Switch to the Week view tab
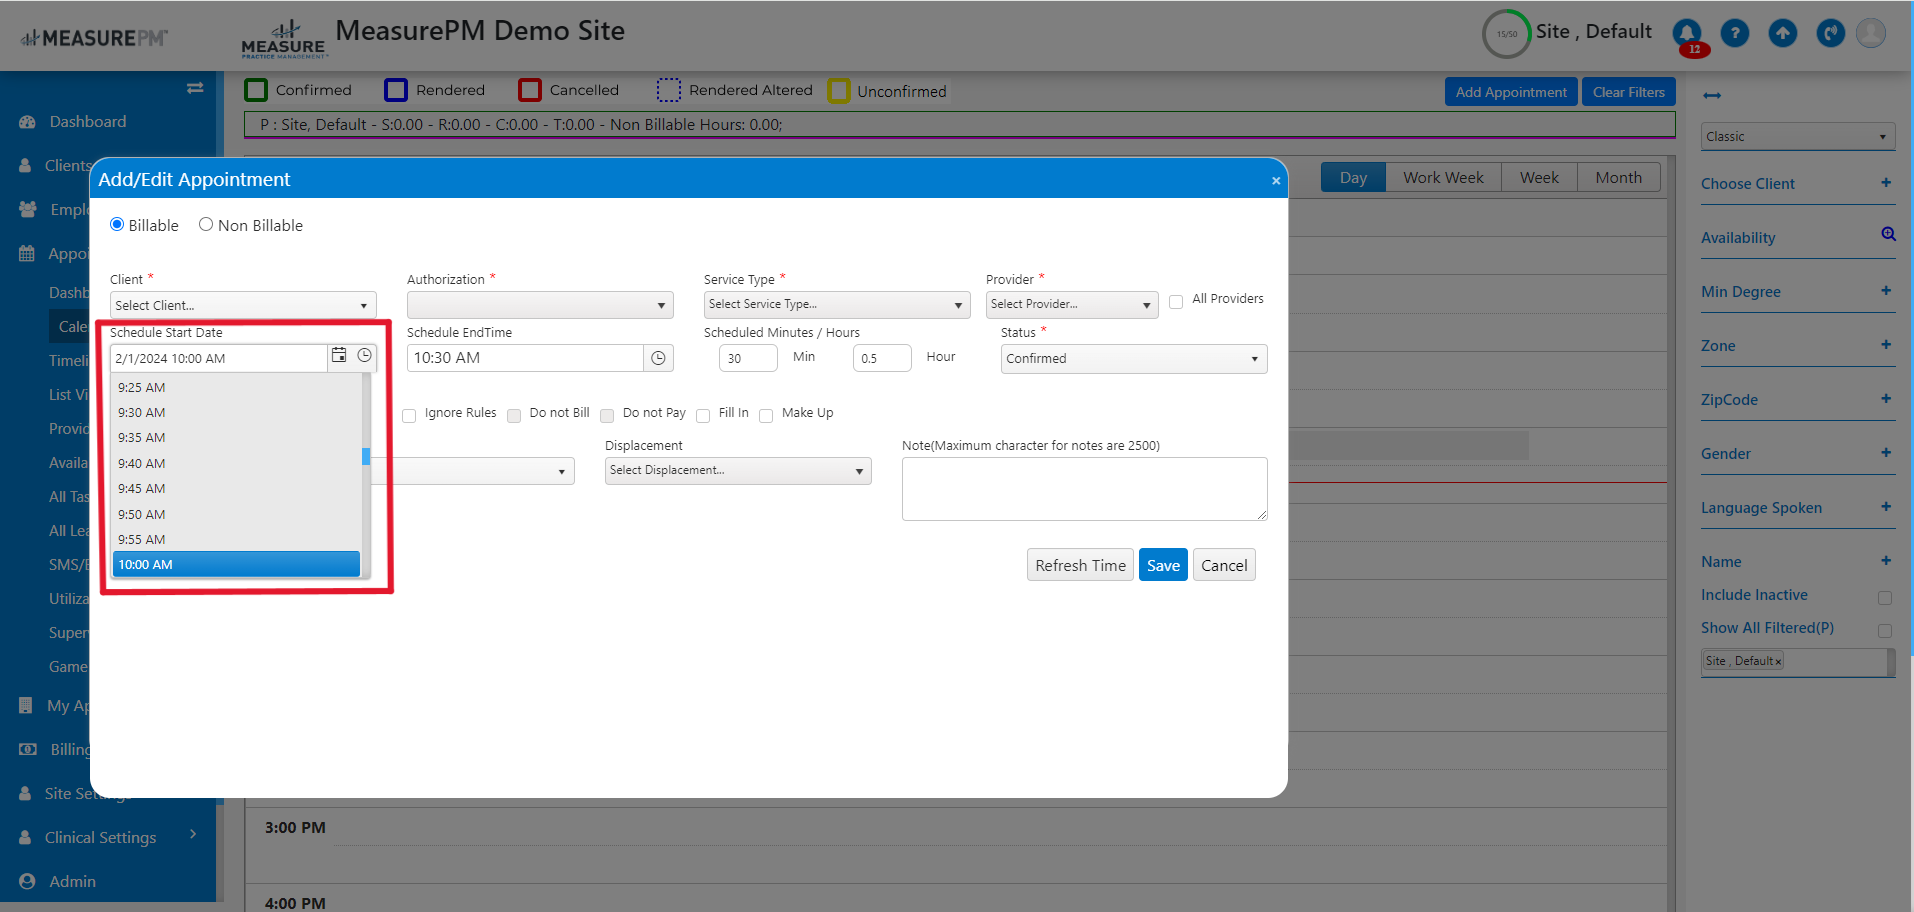 1539,177
